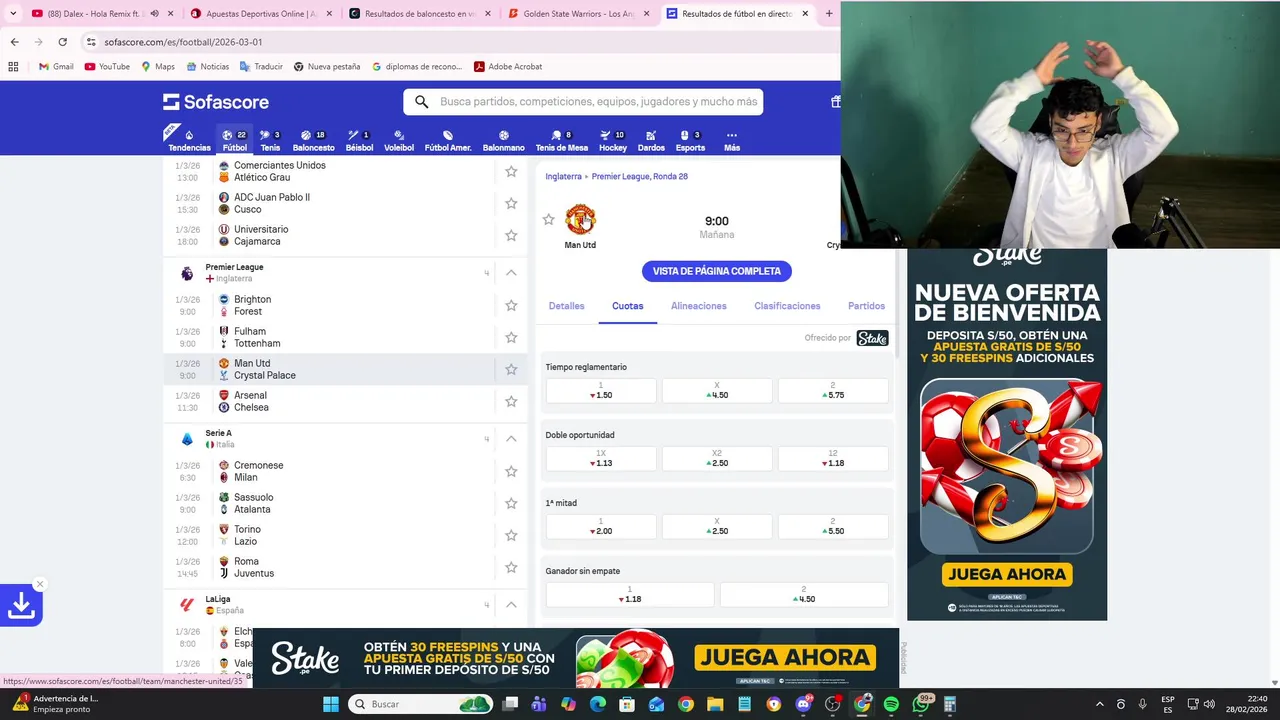Select the Voleibol sport icon
This screenshot has height=720, width=1280.
(x=399, y=140)
